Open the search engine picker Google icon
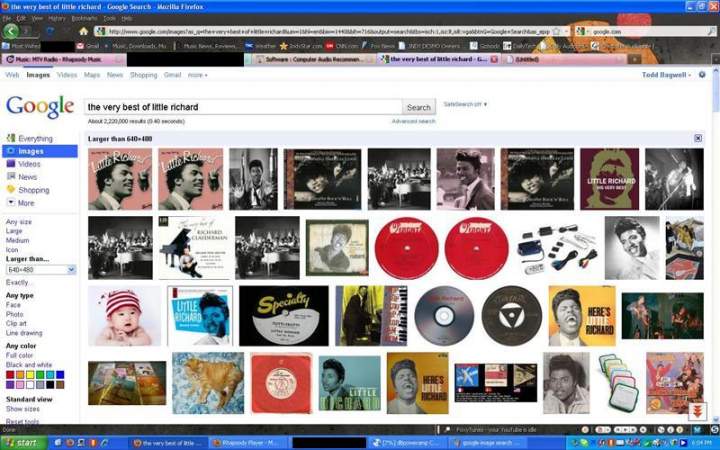Image resolution: width=720 pixels, height=450 pixels. coord(581,31)
